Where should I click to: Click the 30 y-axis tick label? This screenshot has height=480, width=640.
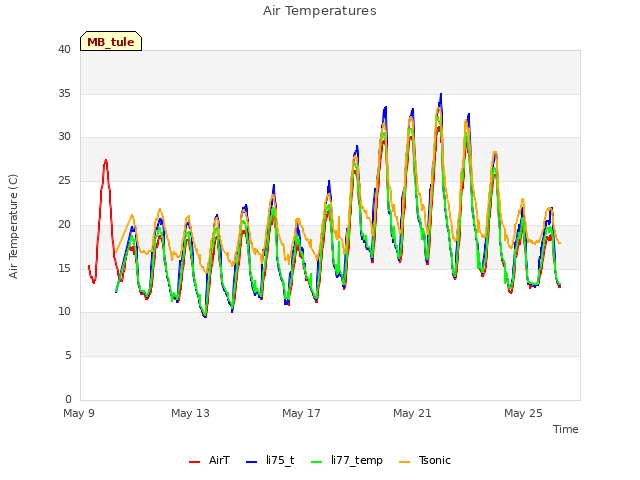click(64, 137)
